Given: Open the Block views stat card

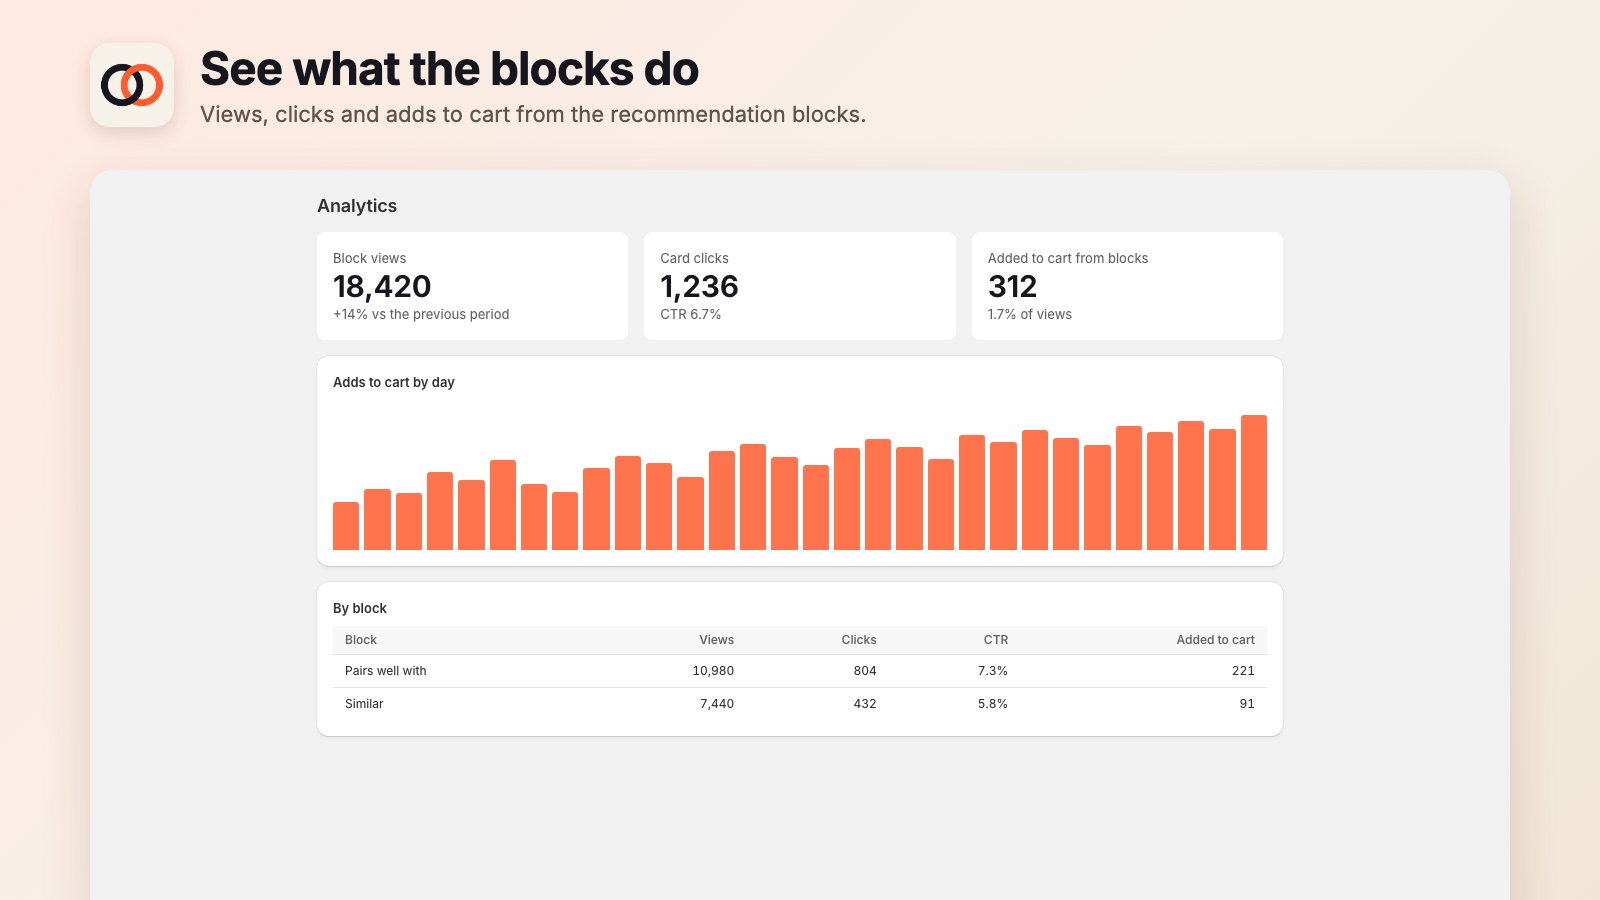Looking at the screenshot, I should click(472, 286).
